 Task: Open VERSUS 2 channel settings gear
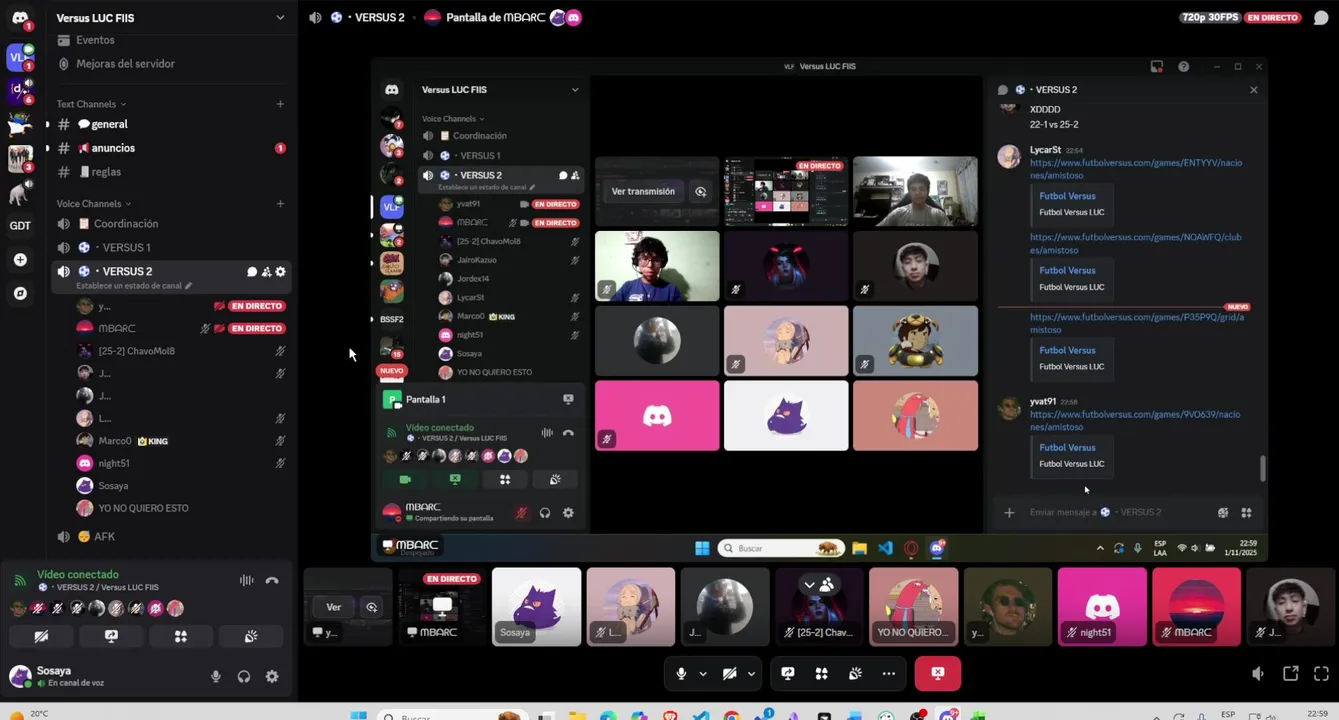click(280, 272)
